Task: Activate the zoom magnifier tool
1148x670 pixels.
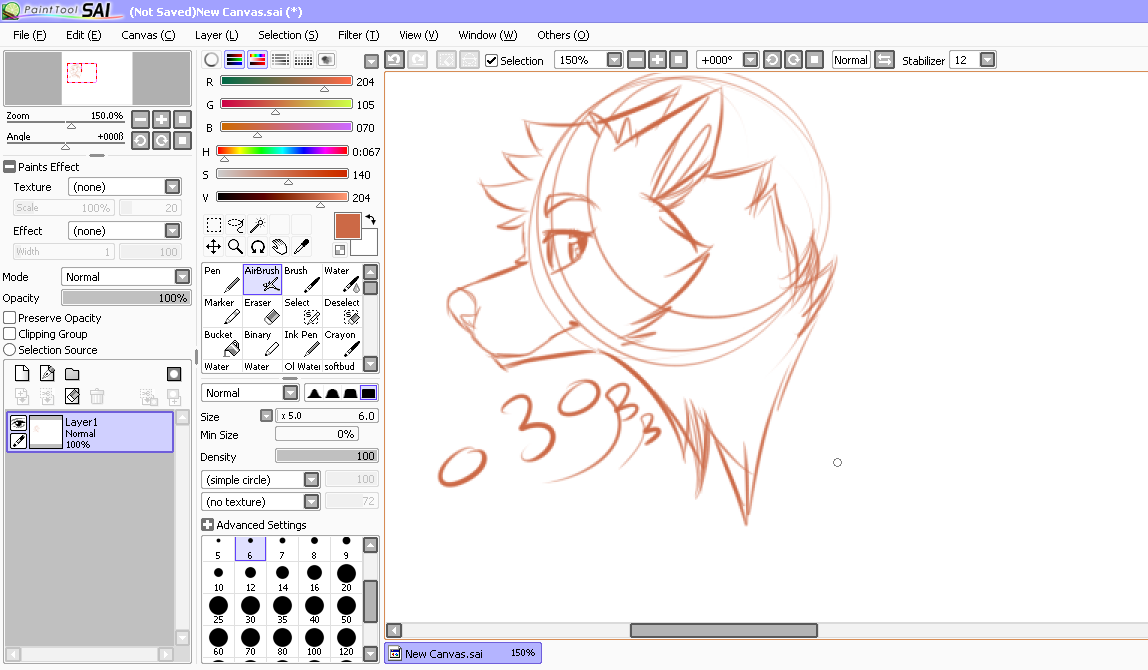Action: click(x=236, y=247)
